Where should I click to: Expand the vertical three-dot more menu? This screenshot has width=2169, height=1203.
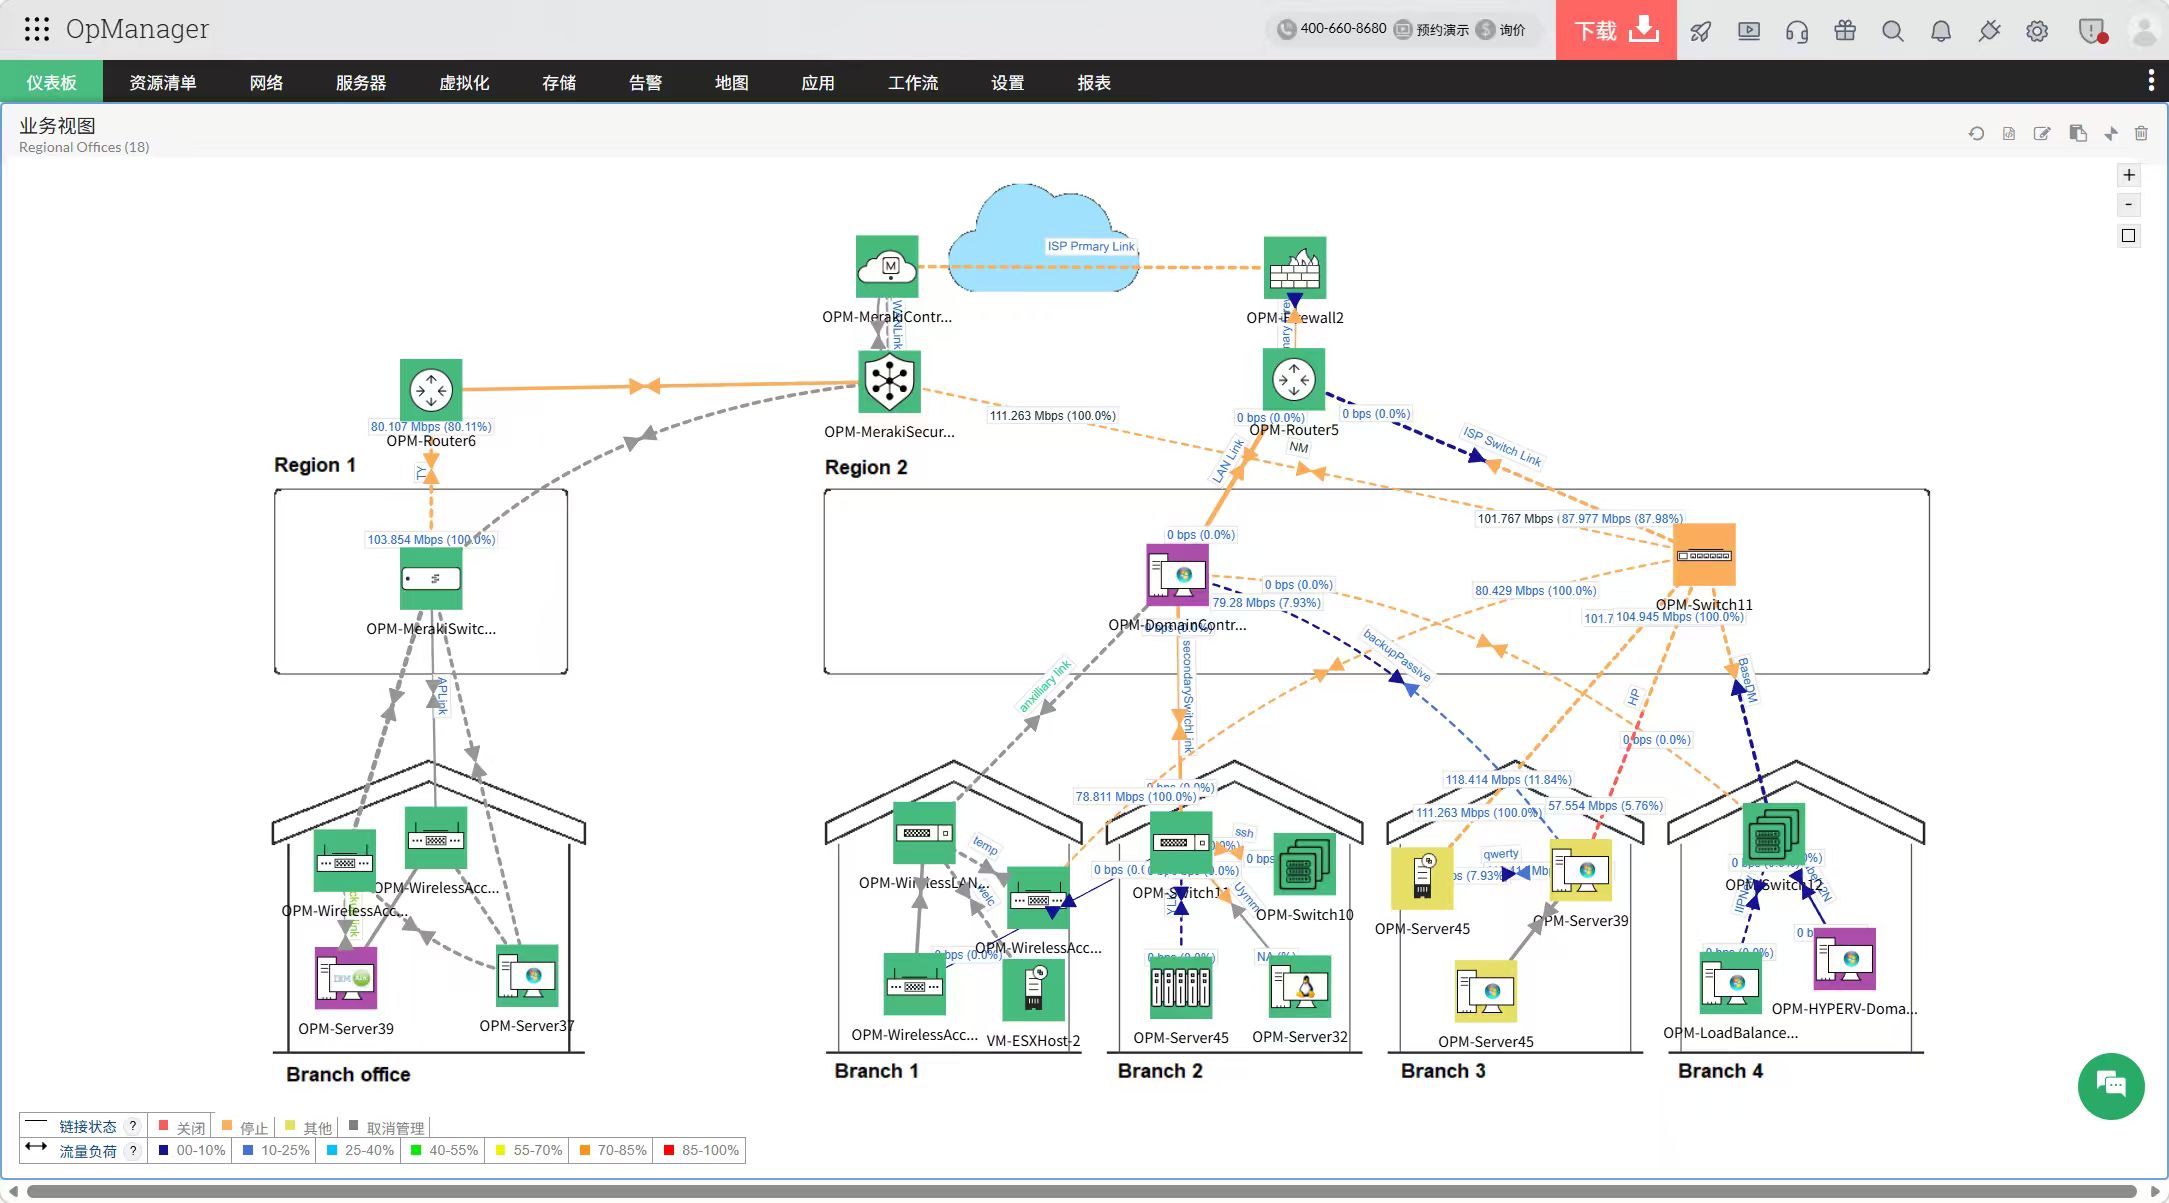coord(2151,81)
